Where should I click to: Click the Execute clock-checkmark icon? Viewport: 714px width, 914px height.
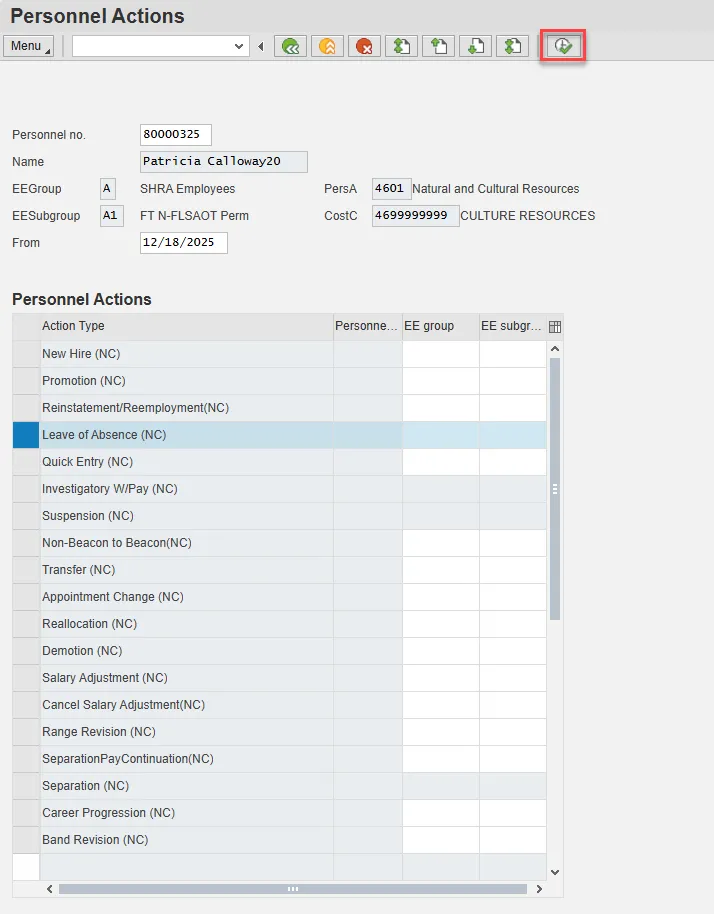(x=562, y=46)
